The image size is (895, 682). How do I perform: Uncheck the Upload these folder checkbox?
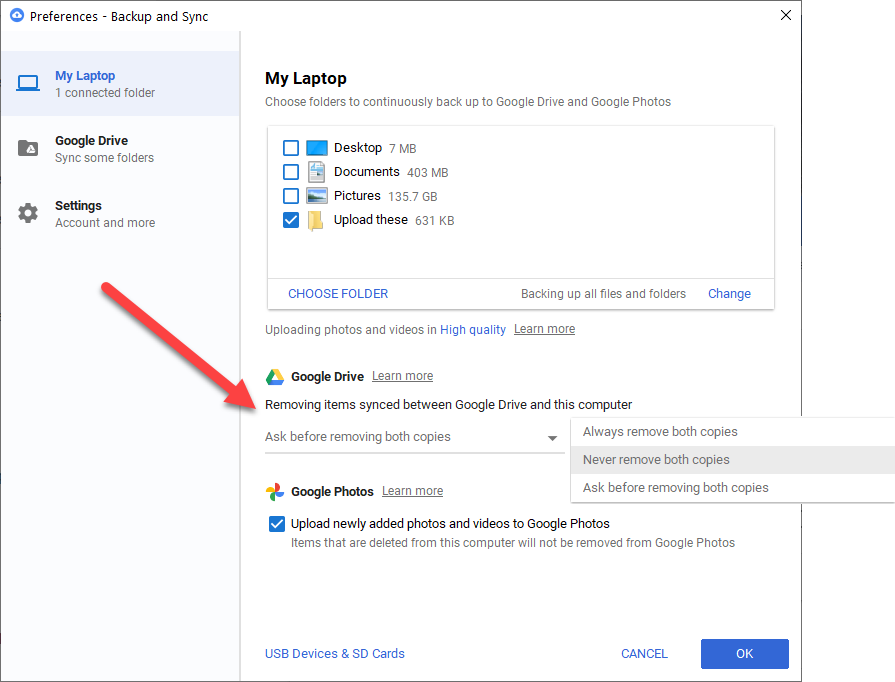291,220
